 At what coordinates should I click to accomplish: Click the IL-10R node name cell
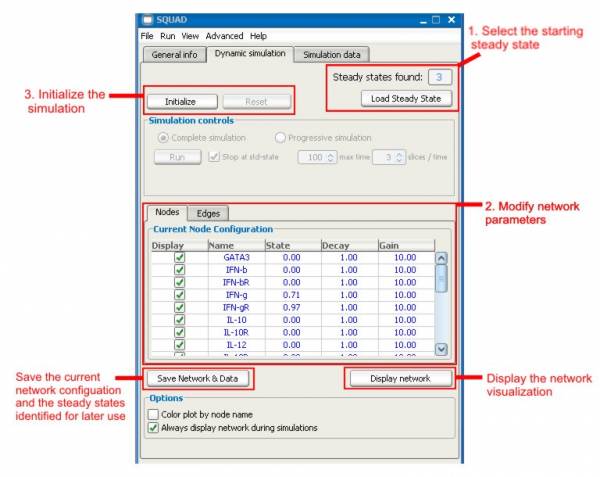[x=236, y=332]
